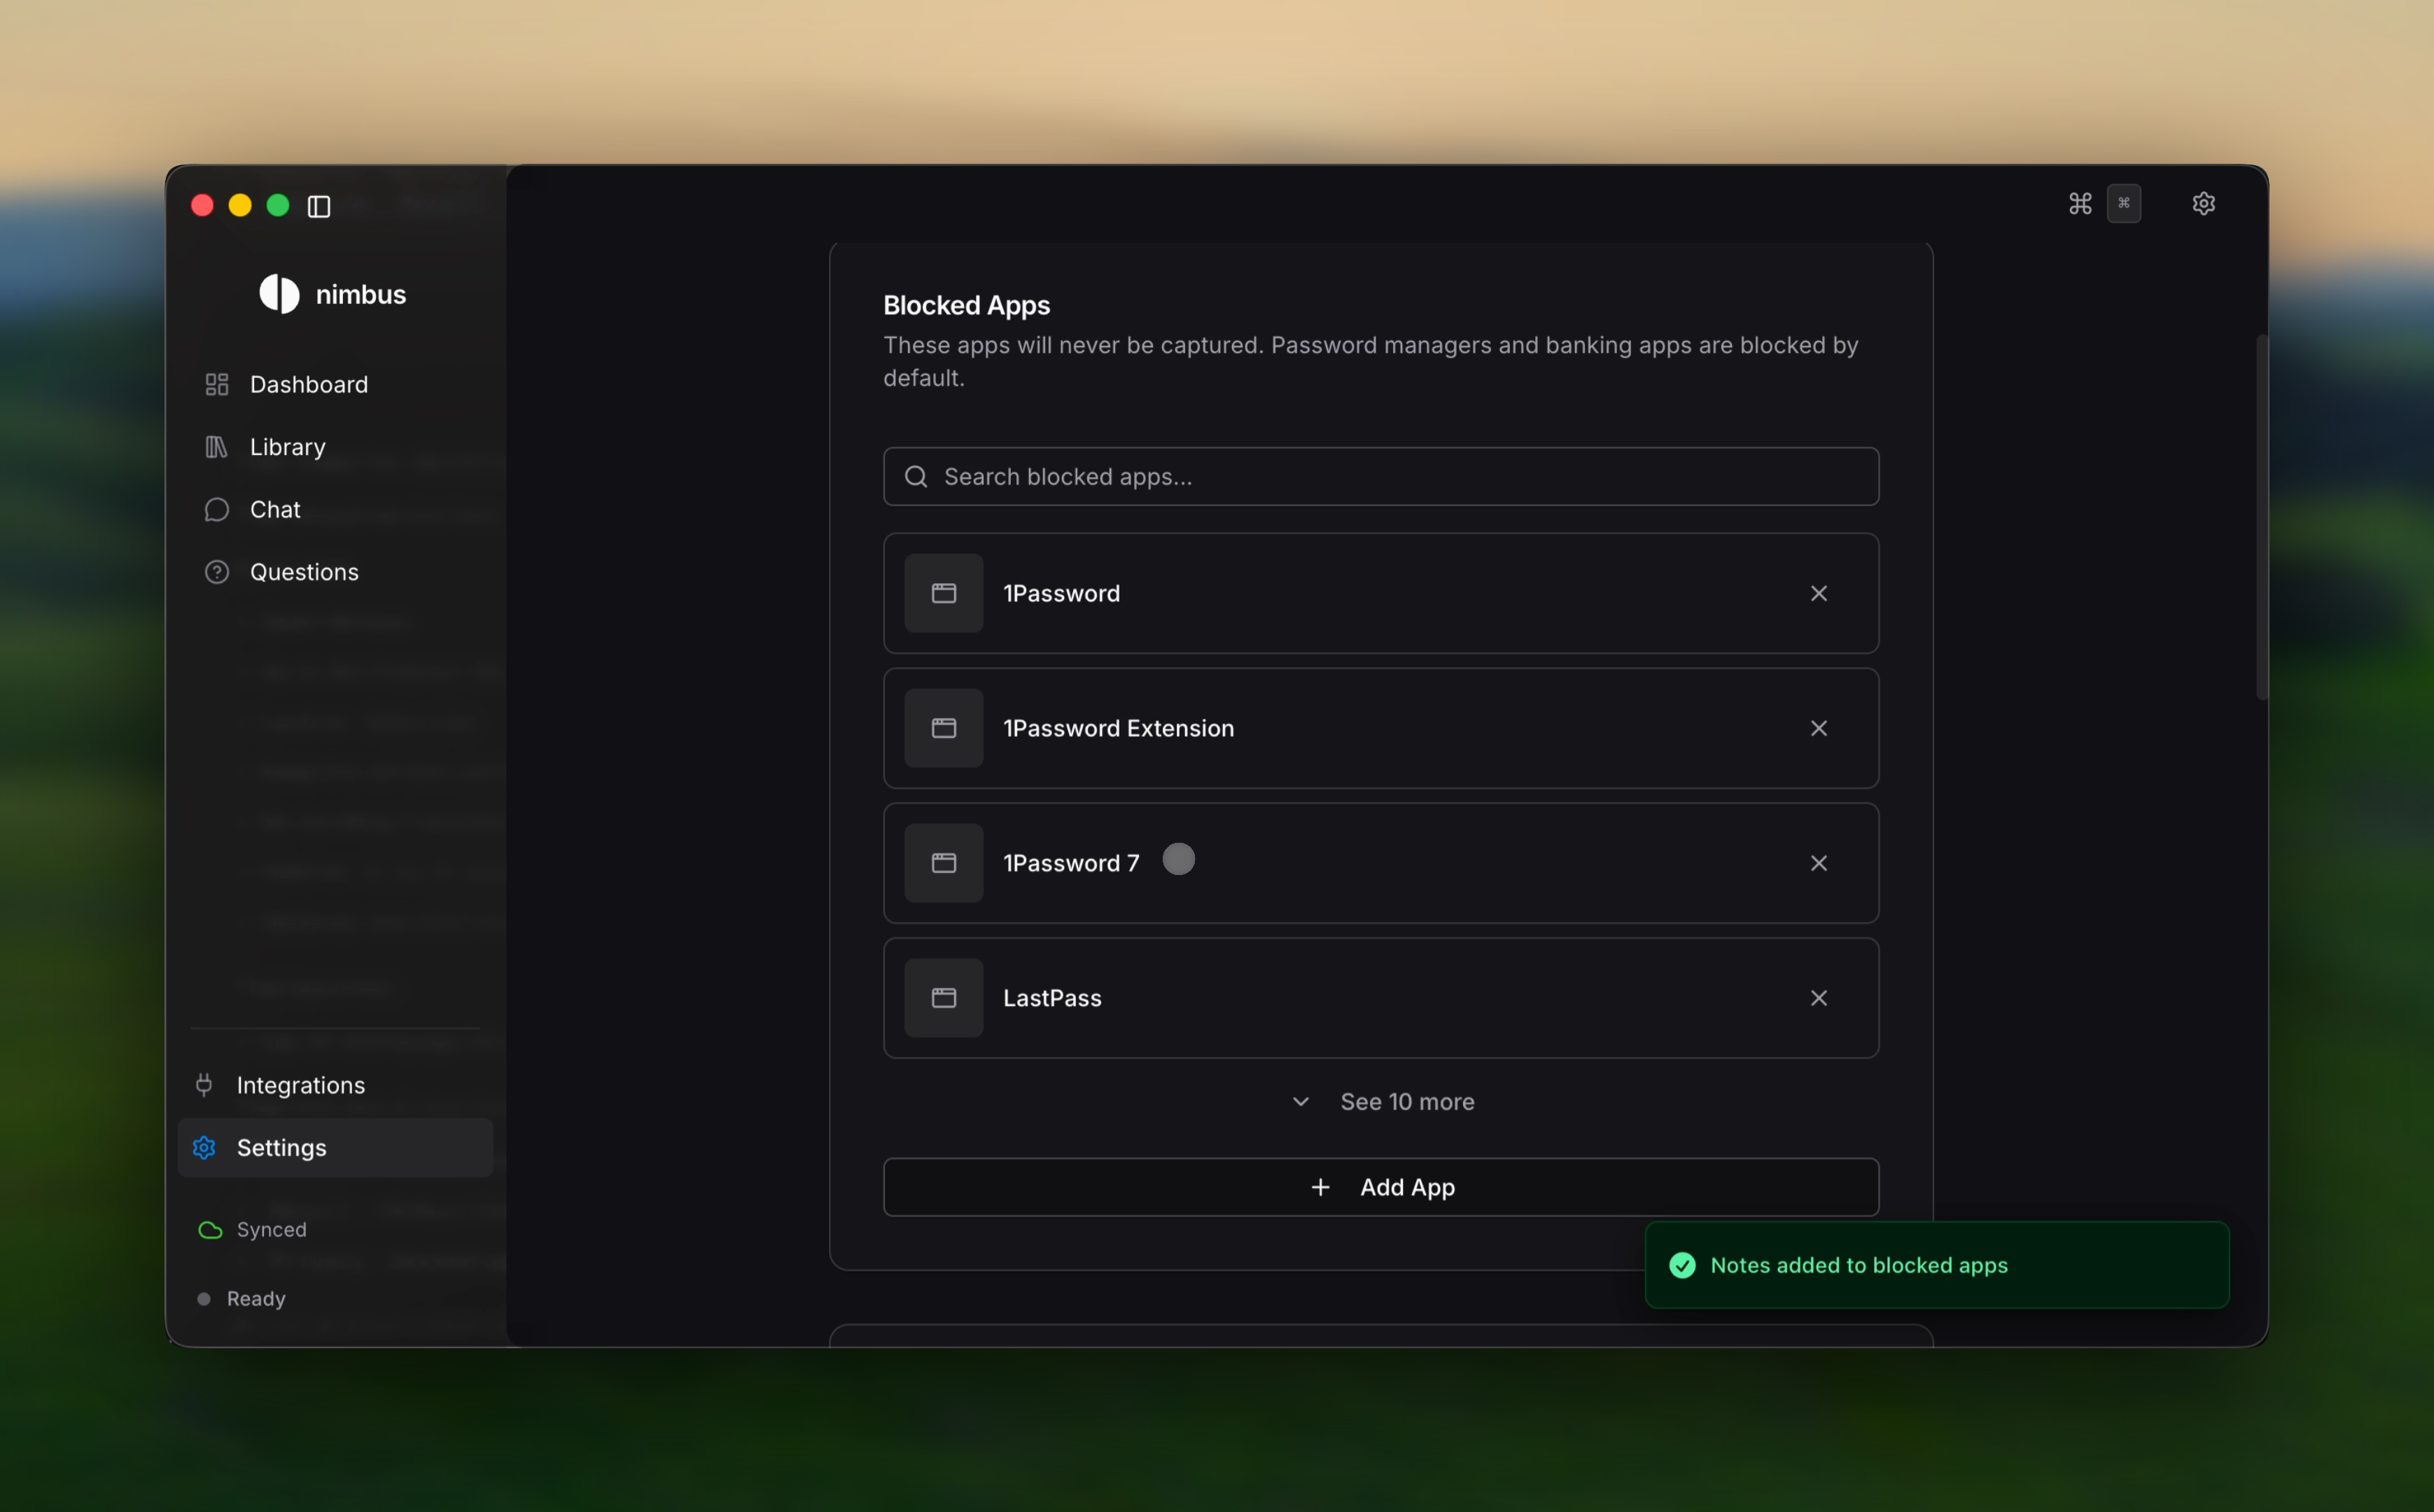Click the Notes added to blocked apps toast
2434x1512 pixels.
[x=1937, y=1265]
